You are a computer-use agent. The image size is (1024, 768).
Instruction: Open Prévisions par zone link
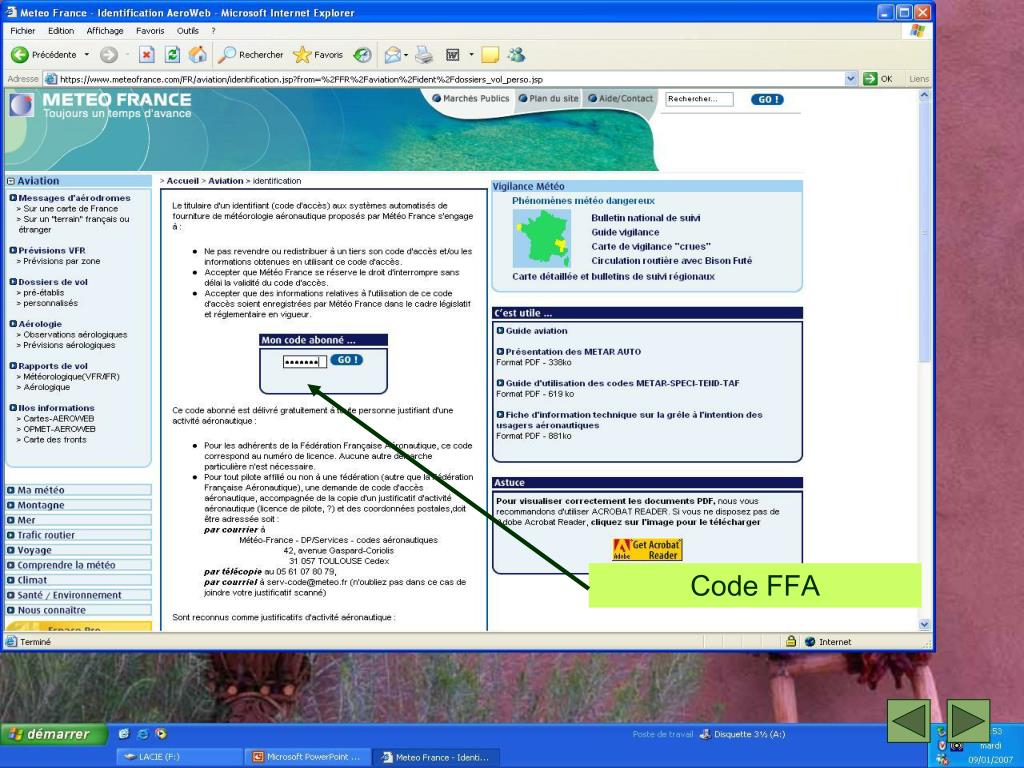(61, 261)
